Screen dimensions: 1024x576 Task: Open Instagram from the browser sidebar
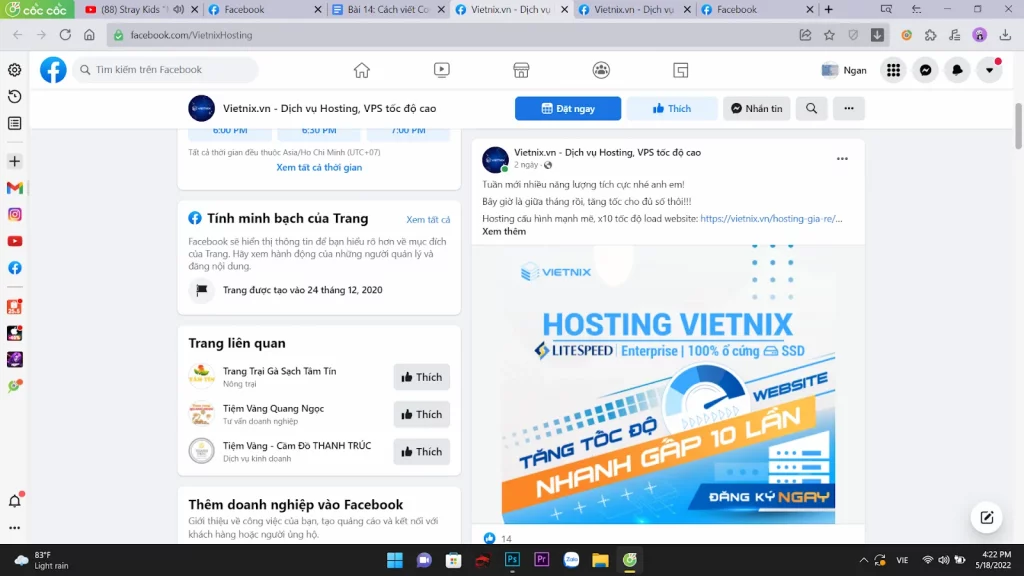click(14, 215)
